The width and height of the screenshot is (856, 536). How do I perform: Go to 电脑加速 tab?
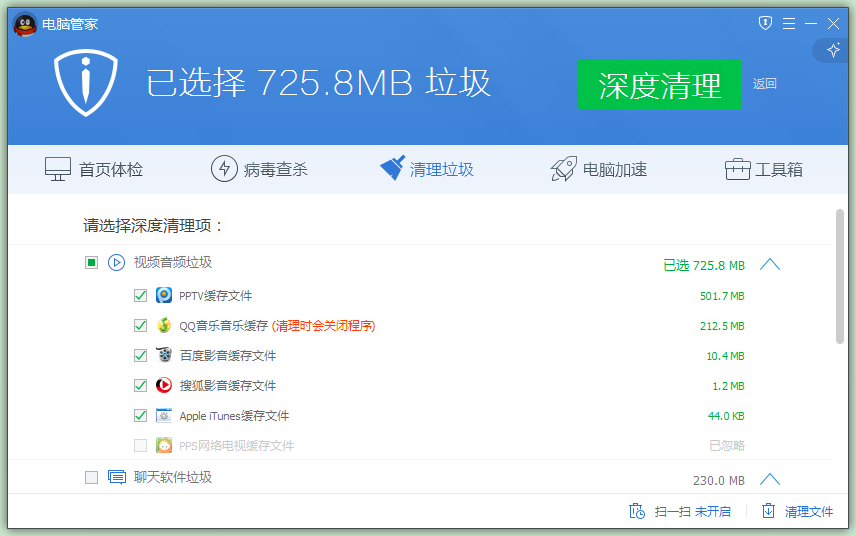pos(599,169)
